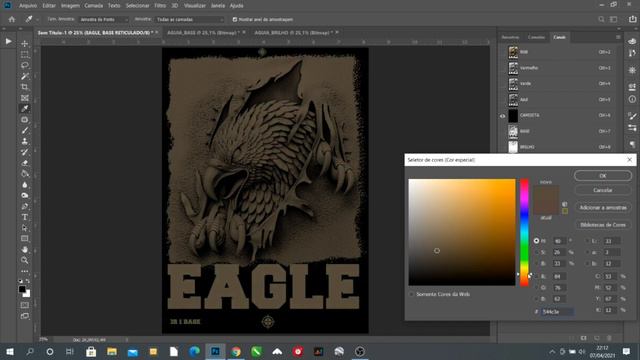Go to Photoshop Home screen icon
The width and height of the screenshot is (640, 360).
pyautogui.click(x=11, y=19)
